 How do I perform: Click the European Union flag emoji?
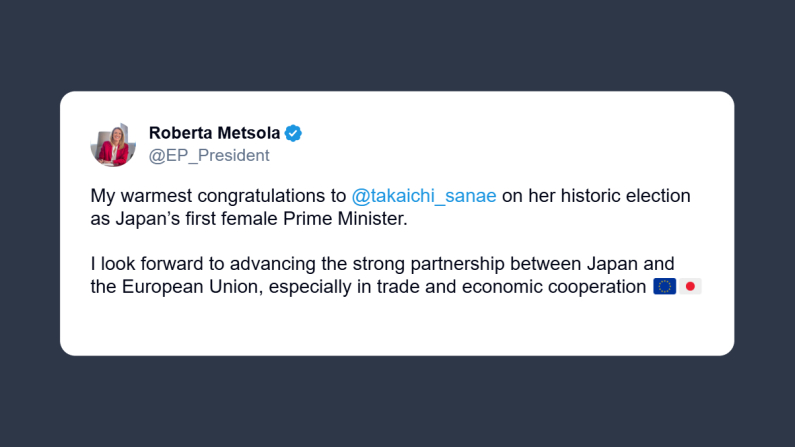664,287
